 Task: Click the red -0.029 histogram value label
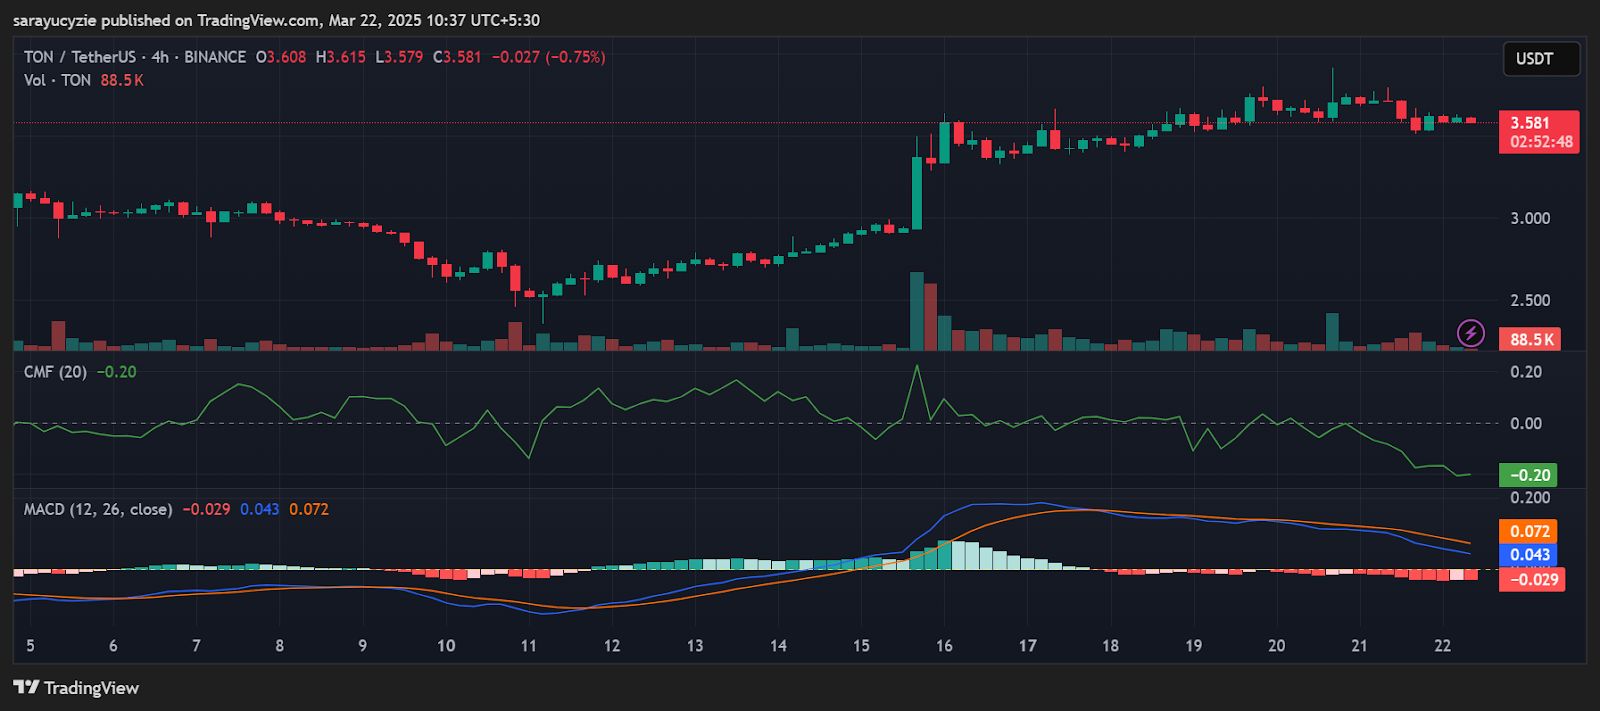[1532, 579]
